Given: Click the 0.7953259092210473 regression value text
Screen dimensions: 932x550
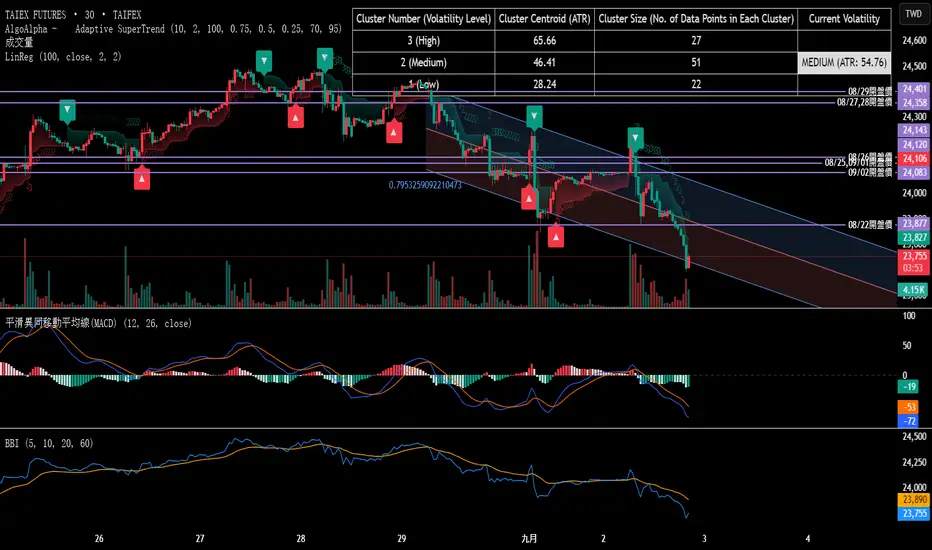Looking at the screenshot, I should [x=425, y=186].
